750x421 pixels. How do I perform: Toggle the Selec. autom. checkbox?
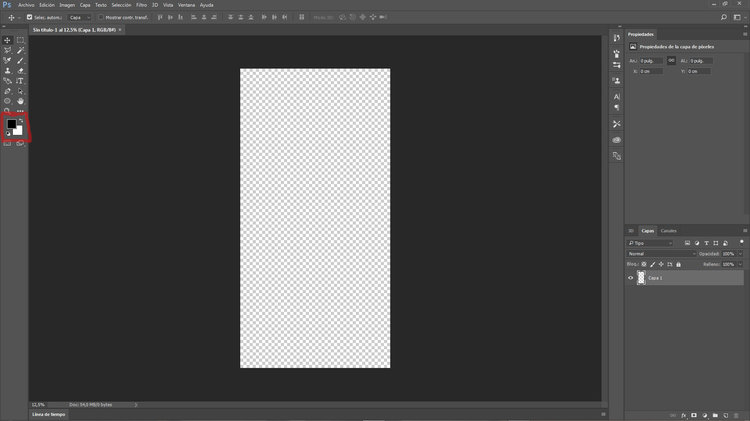(30, 17)
